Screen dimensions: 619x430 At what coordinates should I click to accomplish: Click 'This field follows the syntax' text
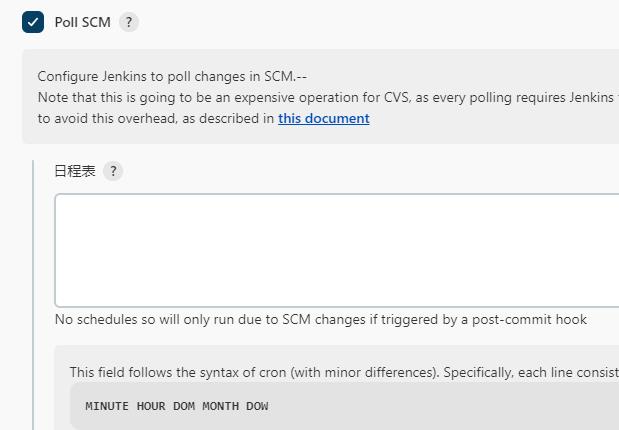(180, 372)
